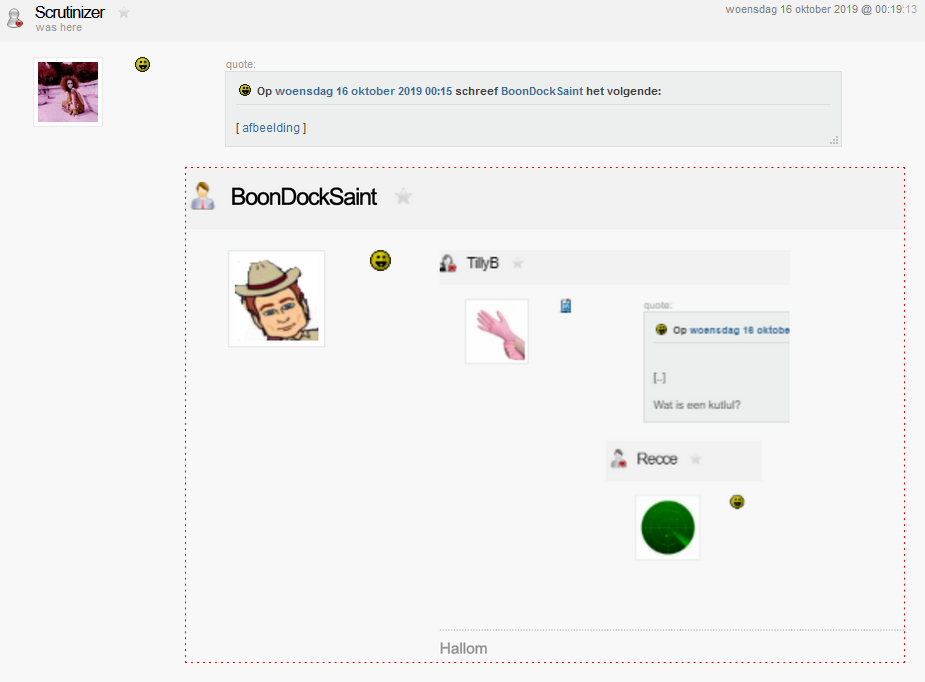925x682 pixels.
Task: Click the pink glove avatar
Action: [497, 332]
